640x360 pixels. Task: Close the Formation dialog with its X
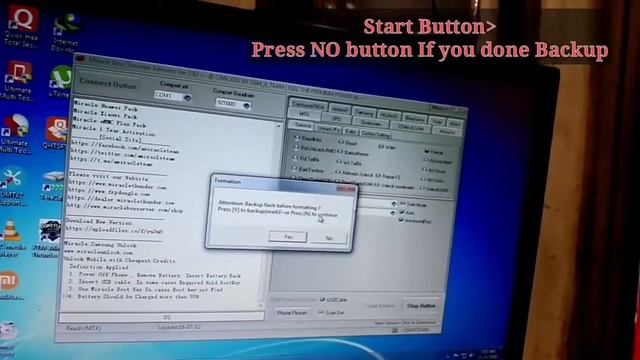click(346, 189)
